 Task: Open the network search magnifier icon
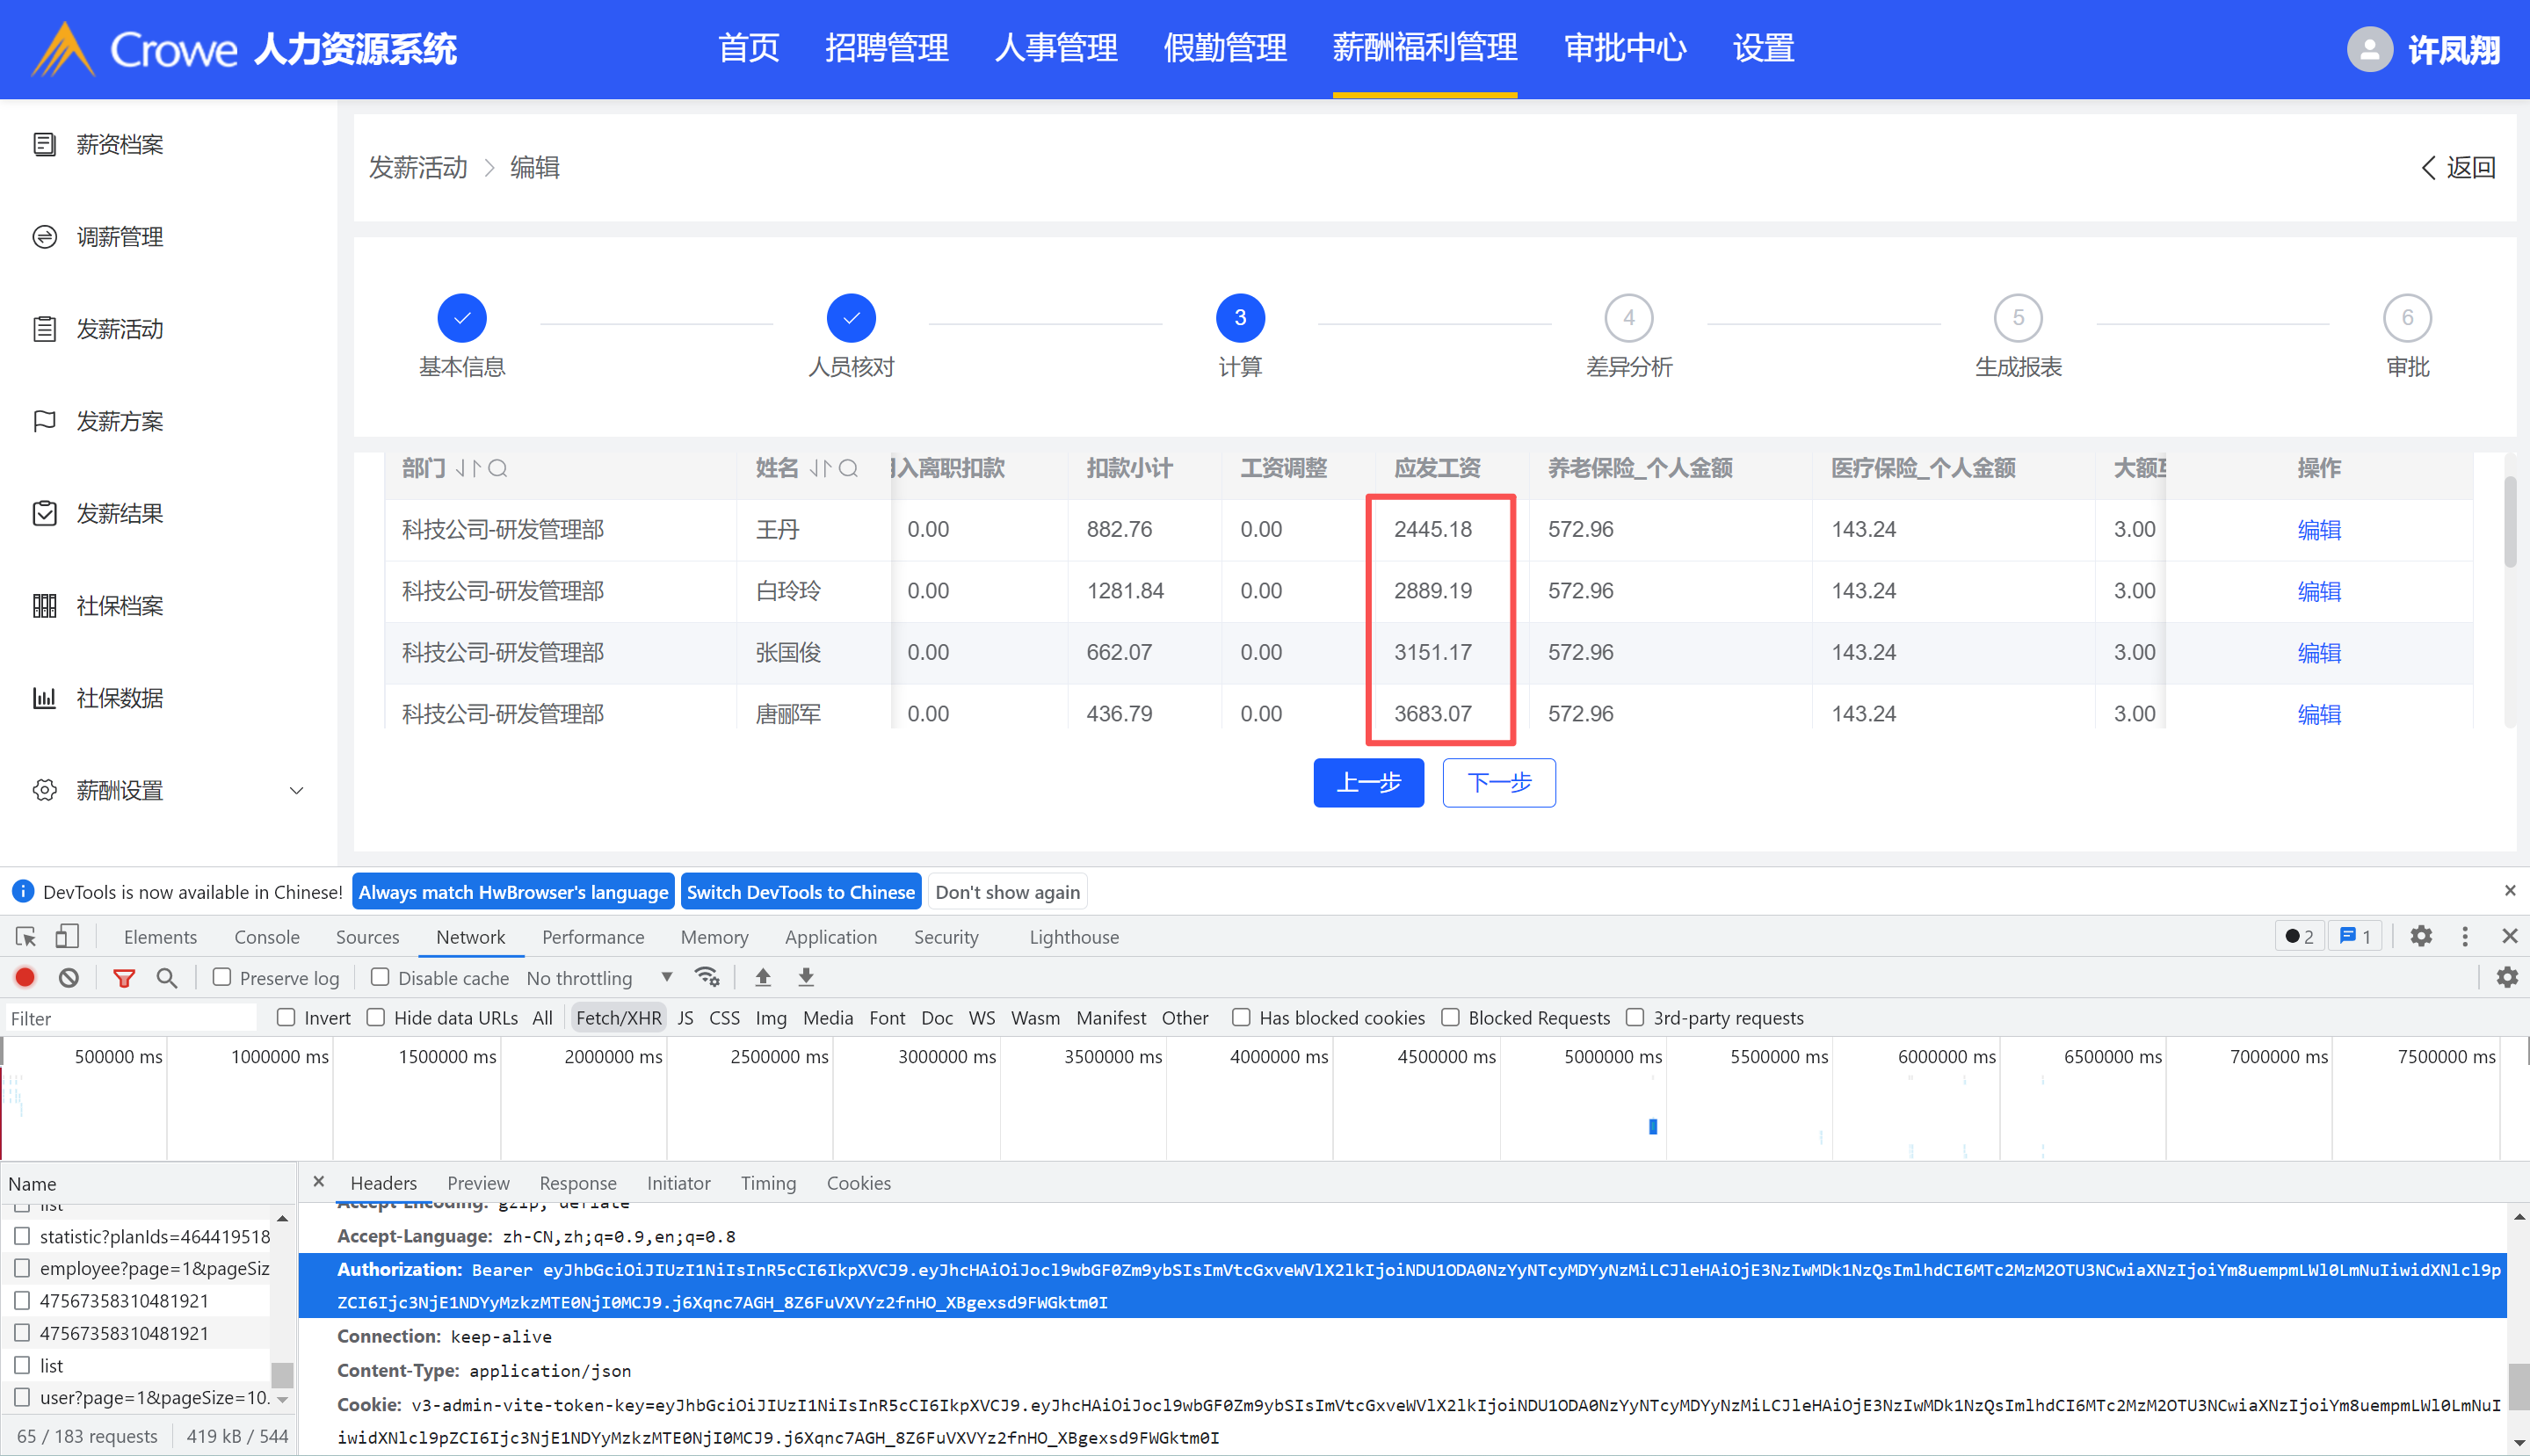point(167,978)
